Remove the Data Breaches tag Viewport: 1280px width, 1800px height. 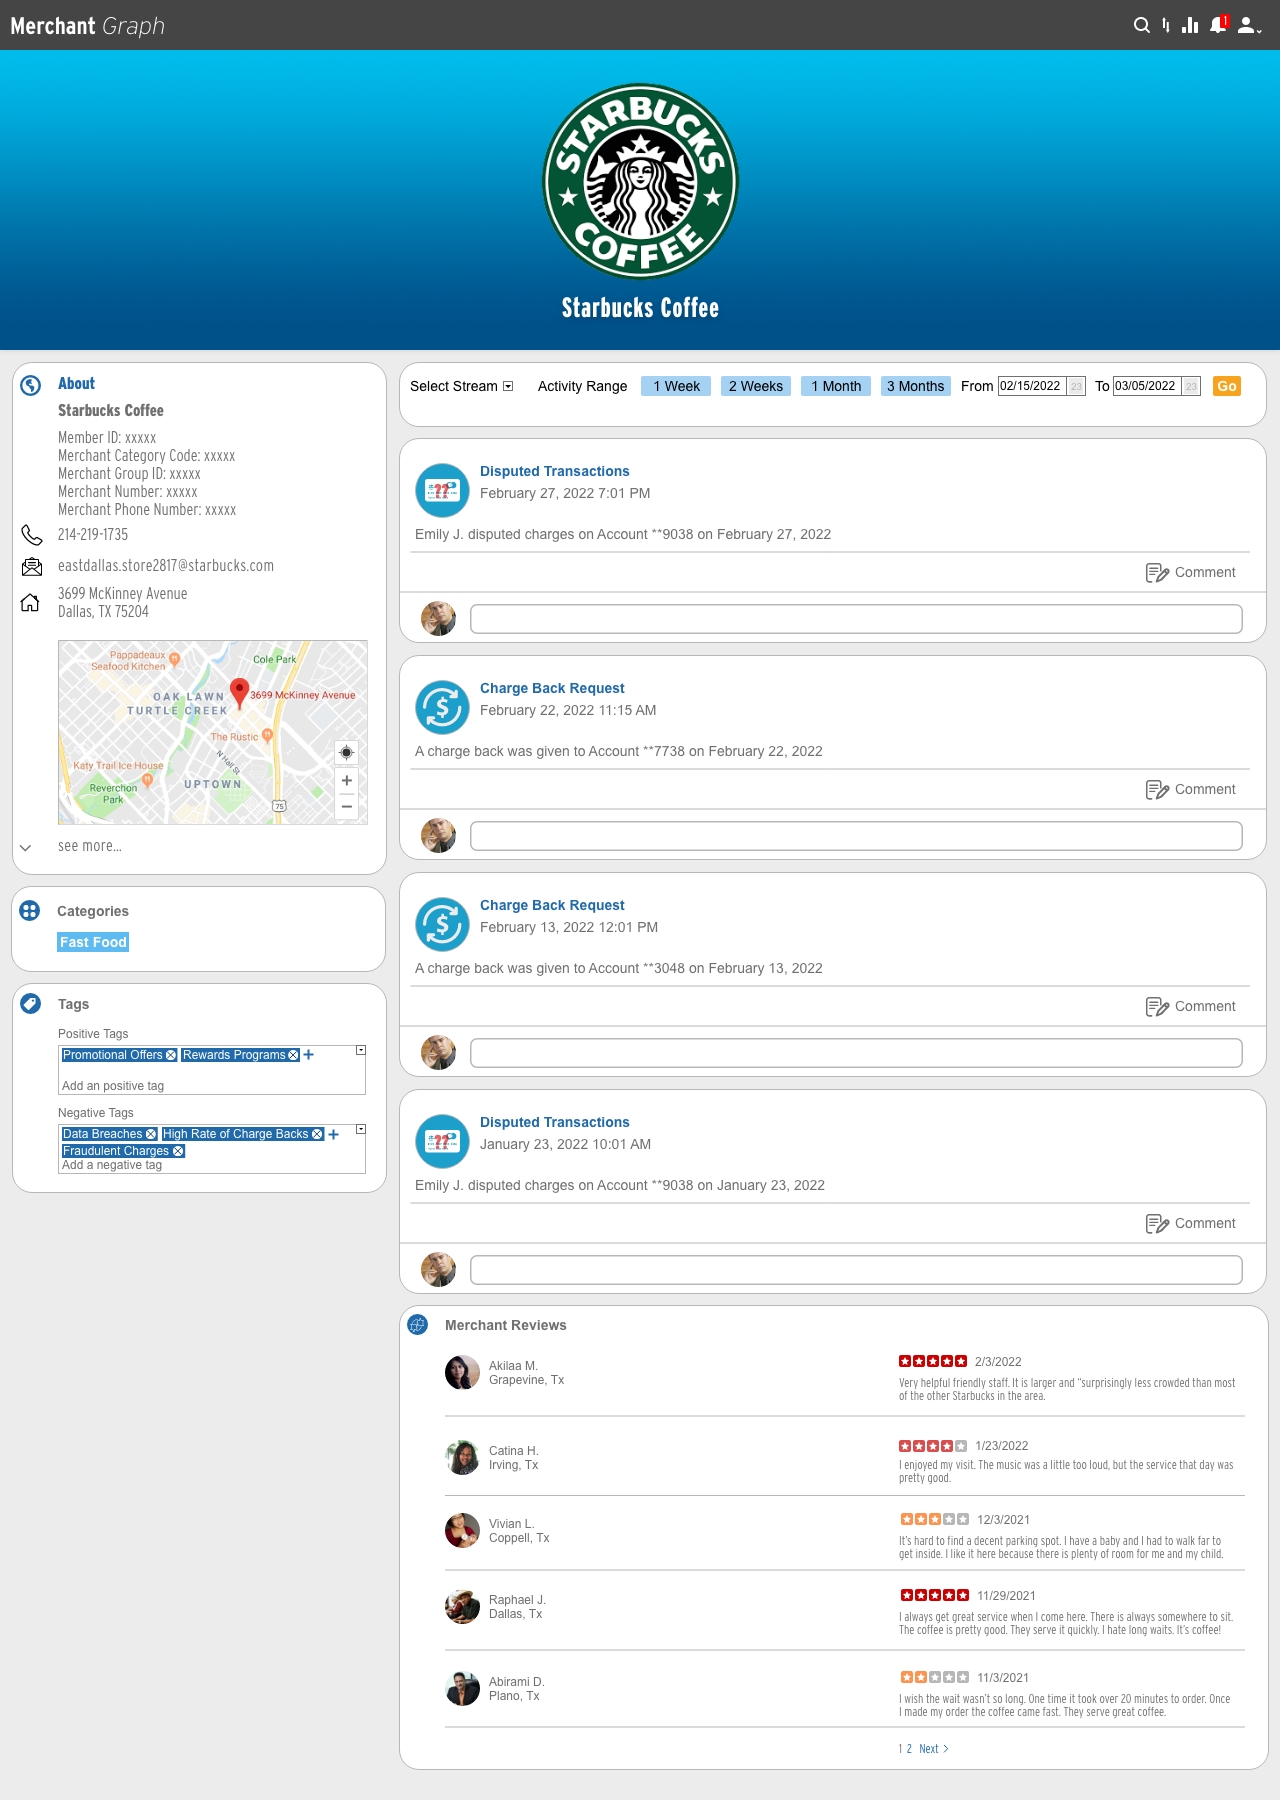[151, 1134]
